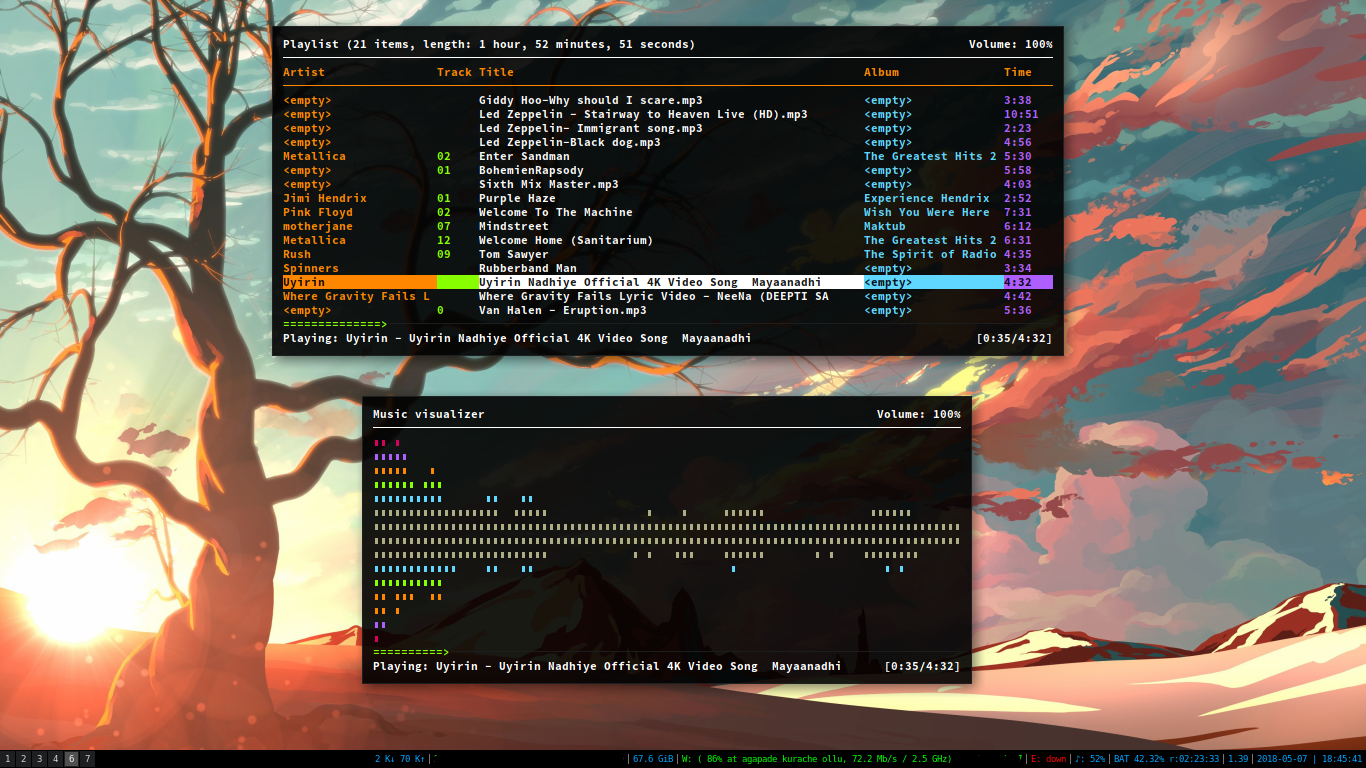Click the Album column header
1366x768 pixels.
(882, 72)
